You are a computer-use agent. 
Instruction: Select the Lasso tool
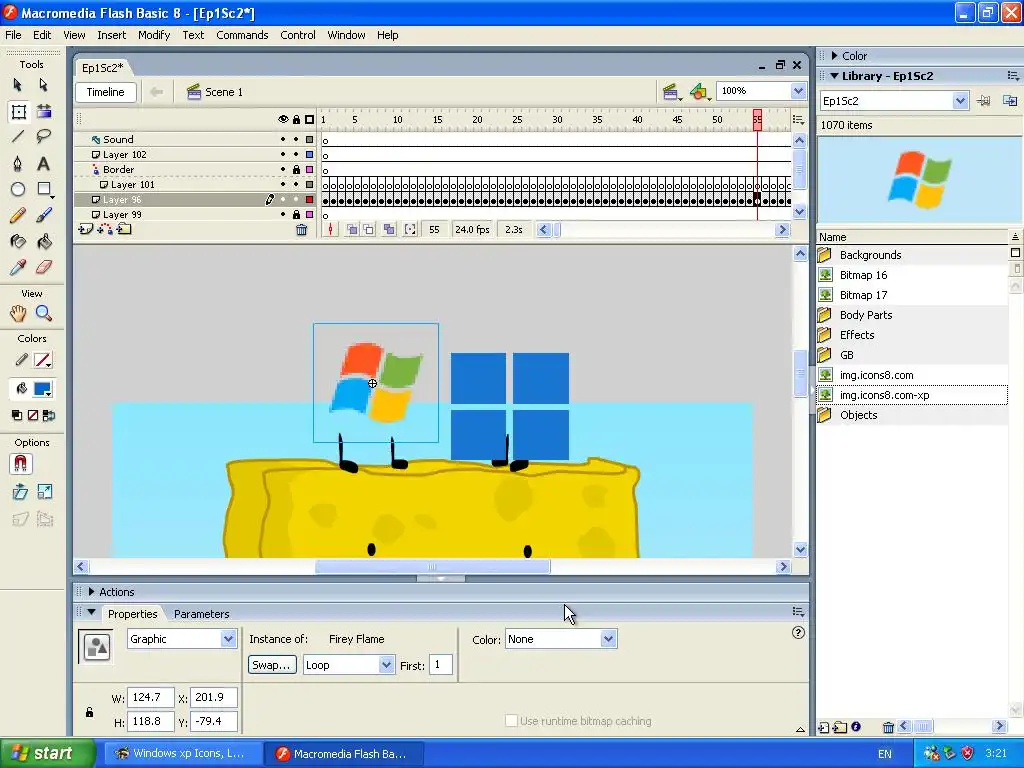click(x=43, y=136)
